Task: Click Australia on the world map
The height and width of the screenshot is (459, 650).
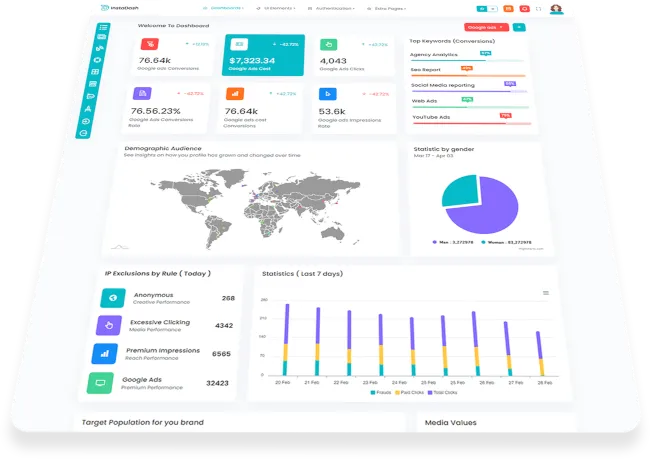Action: pos(332,234)
